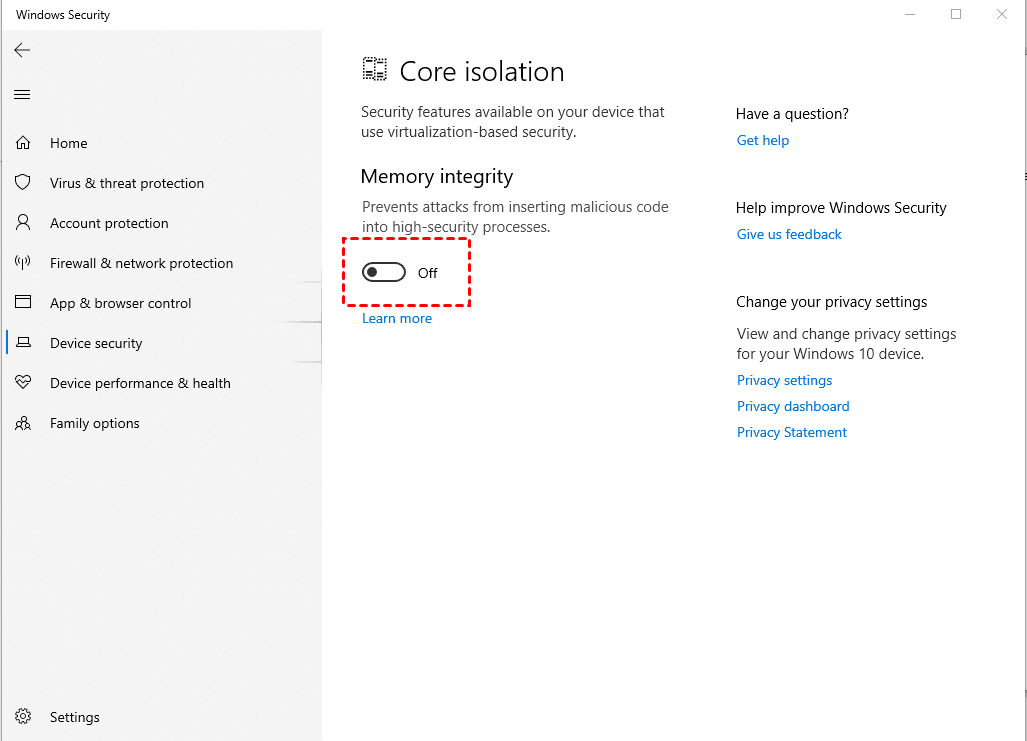Open Settings via the gear icon
The width and height of the screenshot is (1027, 741).
pos(23,717)
